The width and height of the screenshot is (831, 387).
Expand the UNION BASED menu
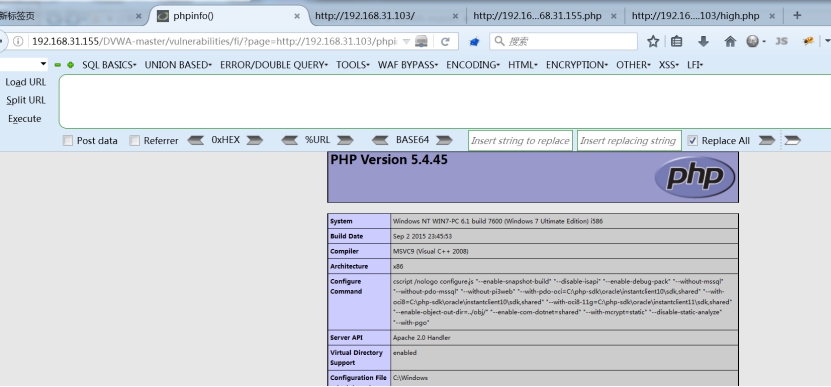click(x=178, y=65)
